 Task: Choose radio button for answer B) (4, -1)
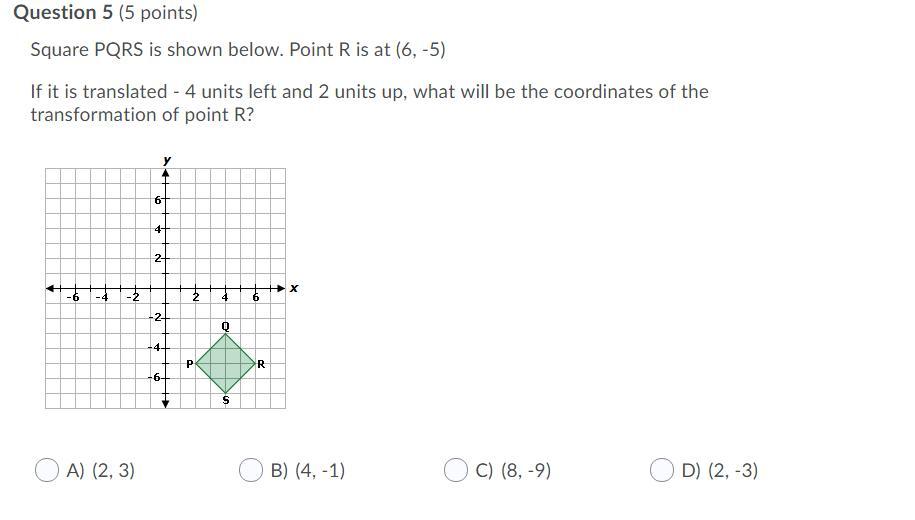(251, 470)
